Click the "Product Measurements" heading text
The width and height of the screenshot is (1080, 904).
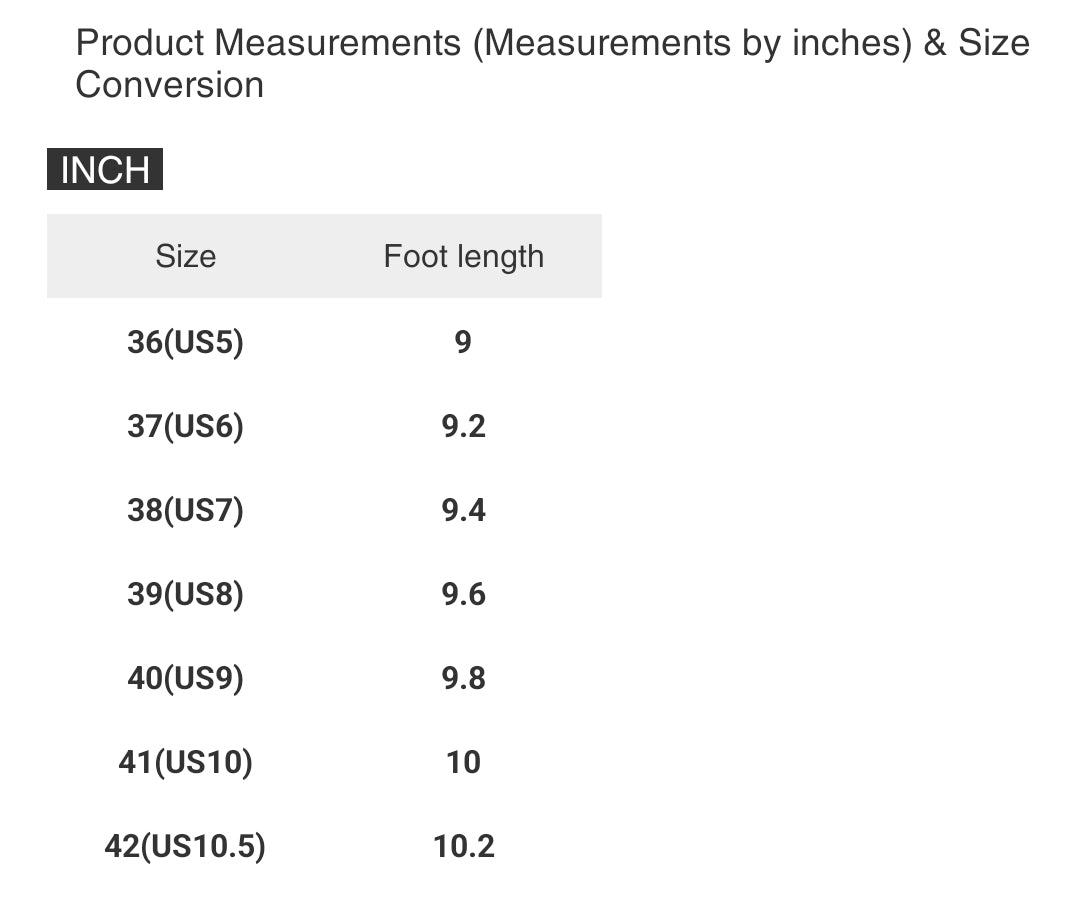268,43
